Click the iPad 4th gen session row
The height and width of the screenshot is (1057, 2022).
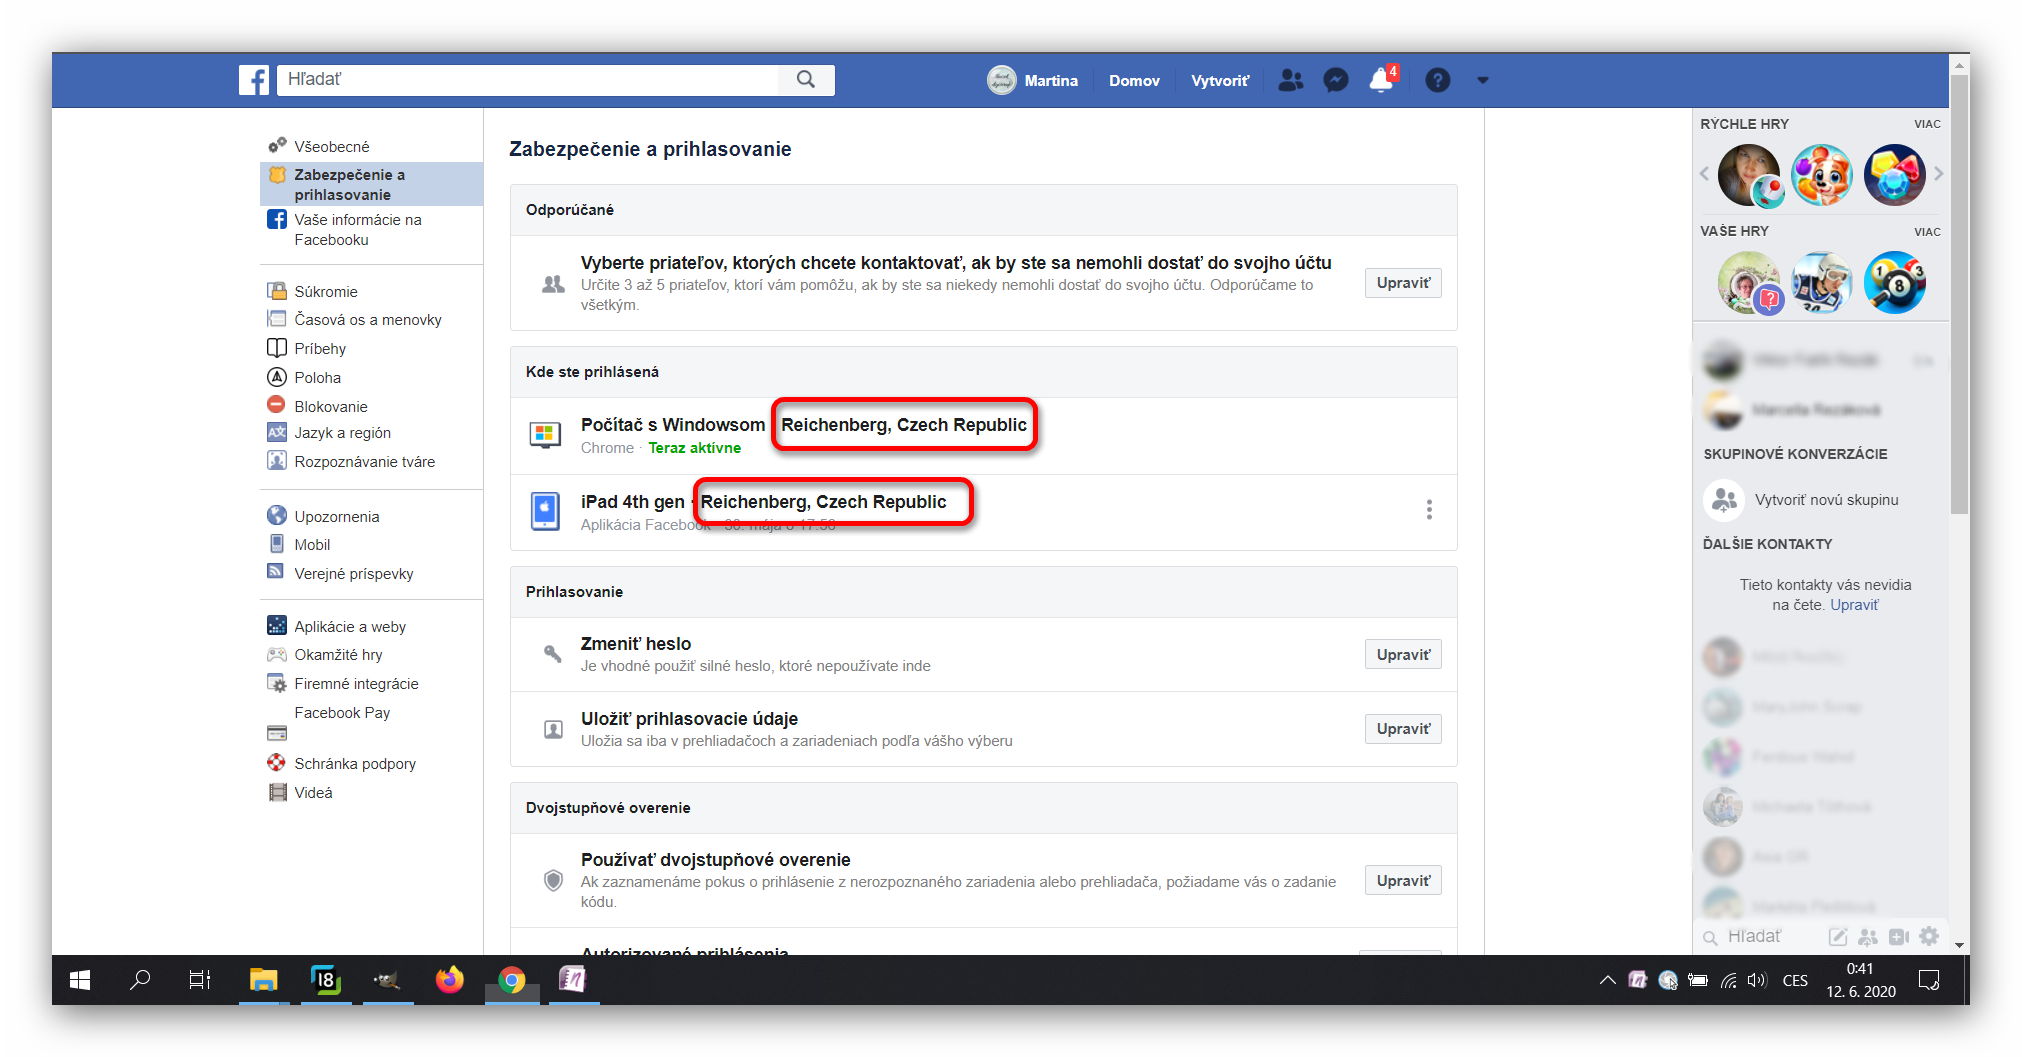983,512
